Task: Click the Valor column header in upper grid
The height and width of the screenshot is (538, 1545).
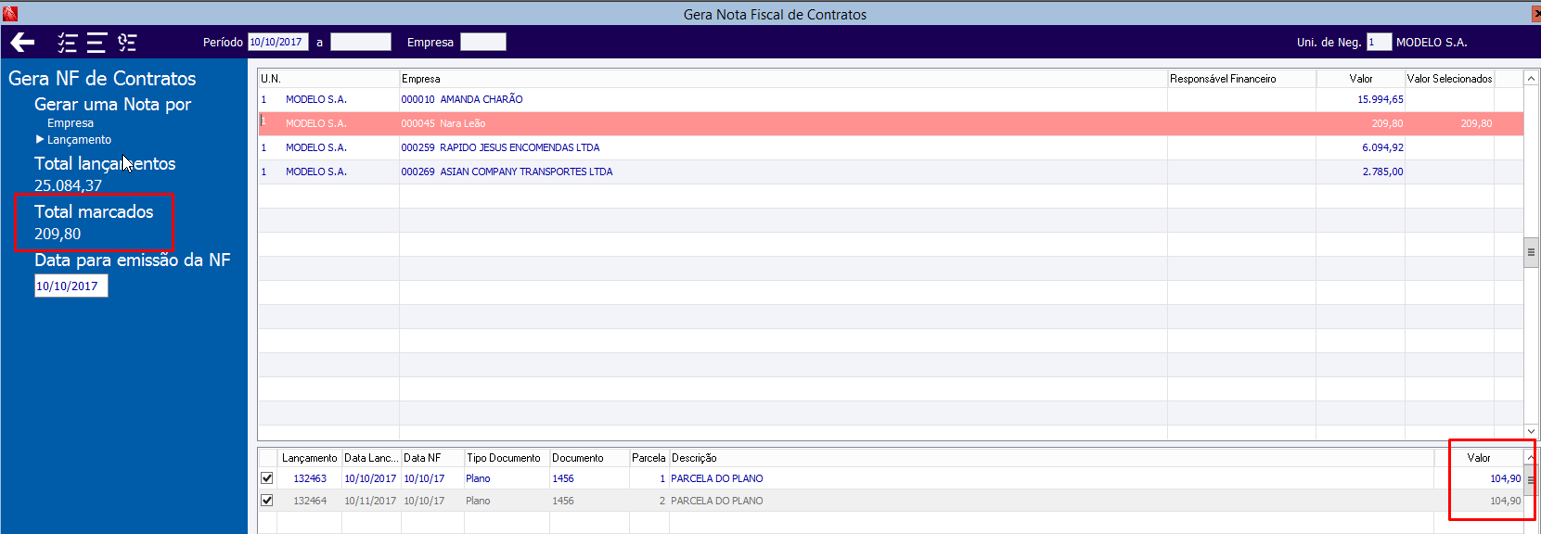Action: pos(1360,78)
